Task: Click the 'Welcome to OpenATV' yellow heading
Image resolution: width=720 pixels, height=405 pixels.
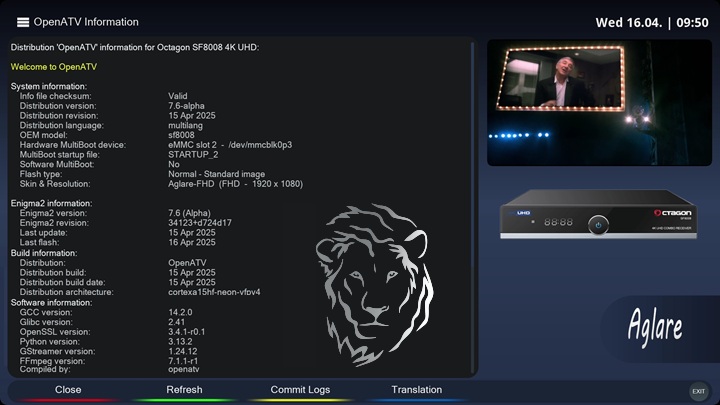Action: (54, 67)
